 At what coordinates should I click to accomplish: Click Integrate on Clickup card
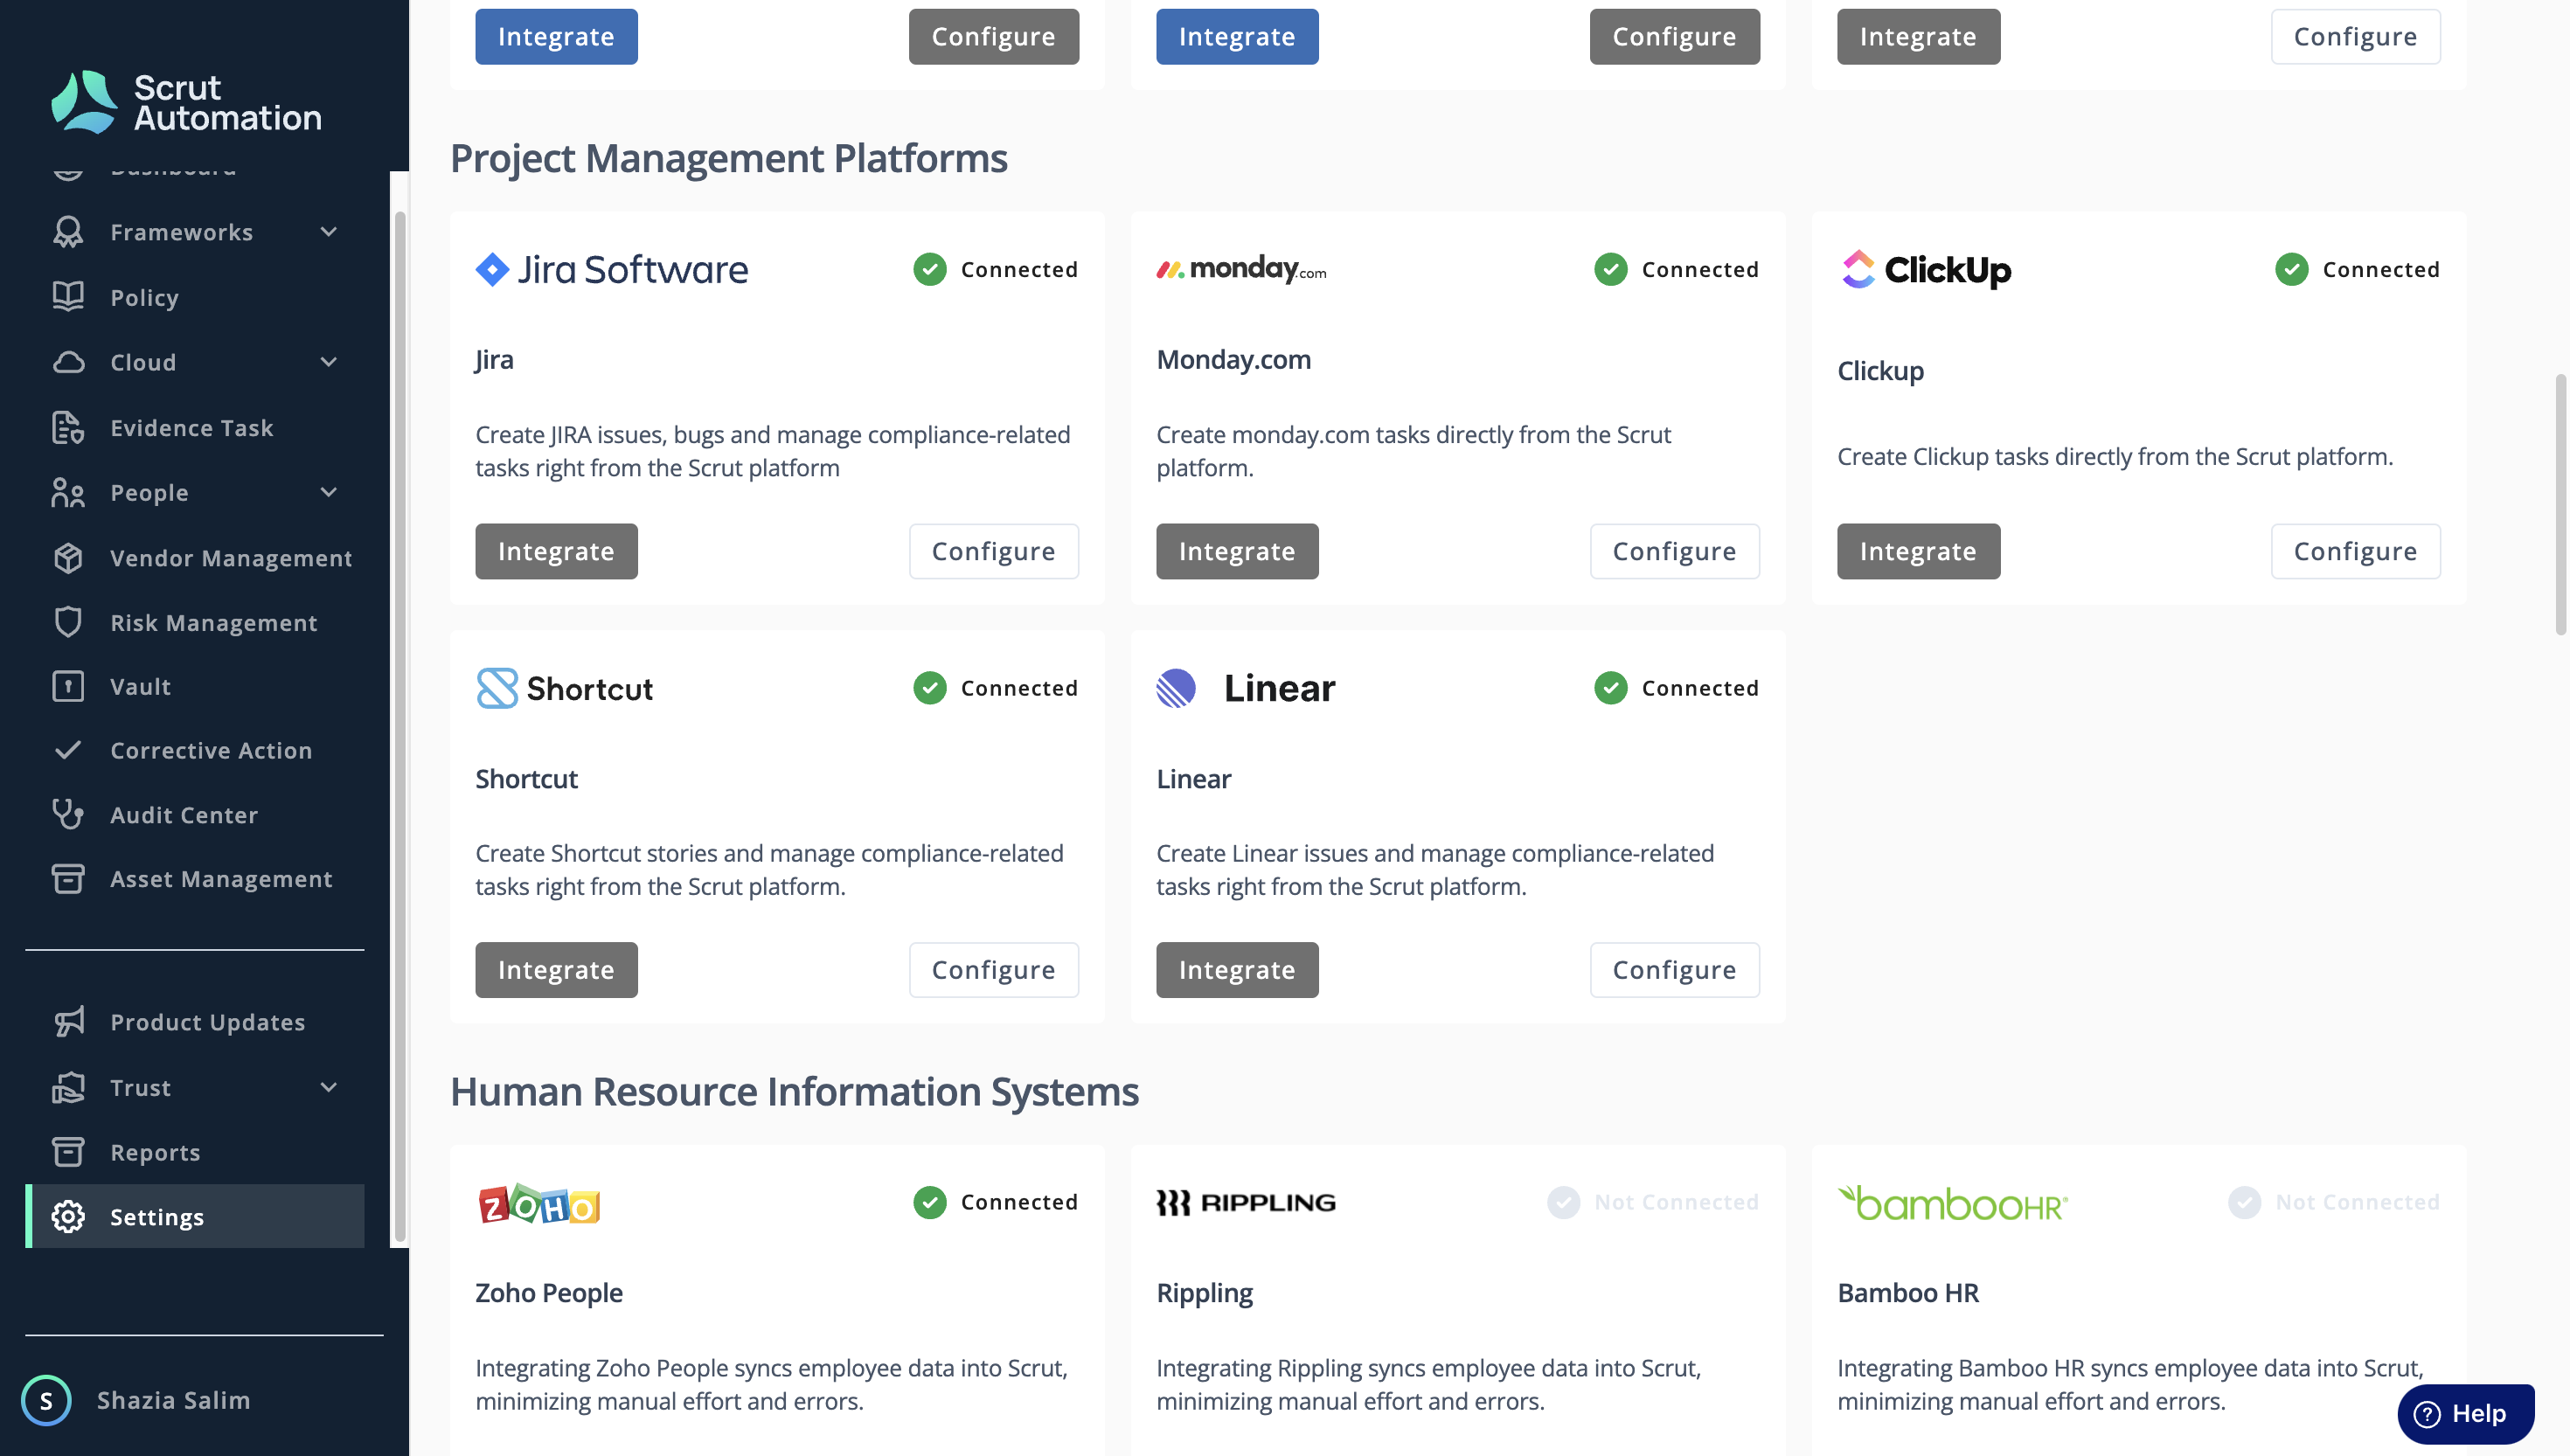pos(1918,551)
